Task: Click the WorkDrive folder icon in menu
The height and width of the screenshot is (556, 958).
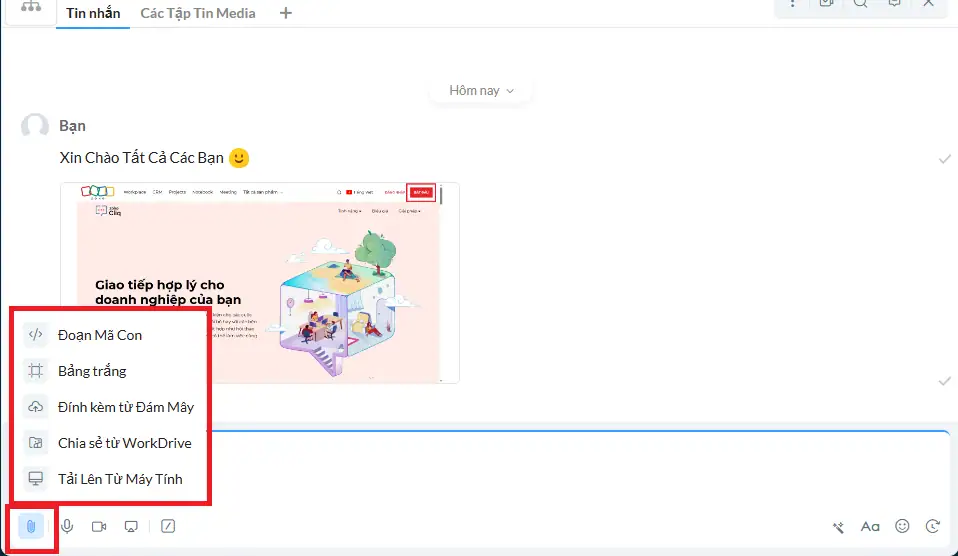Action: coord(35,442)
